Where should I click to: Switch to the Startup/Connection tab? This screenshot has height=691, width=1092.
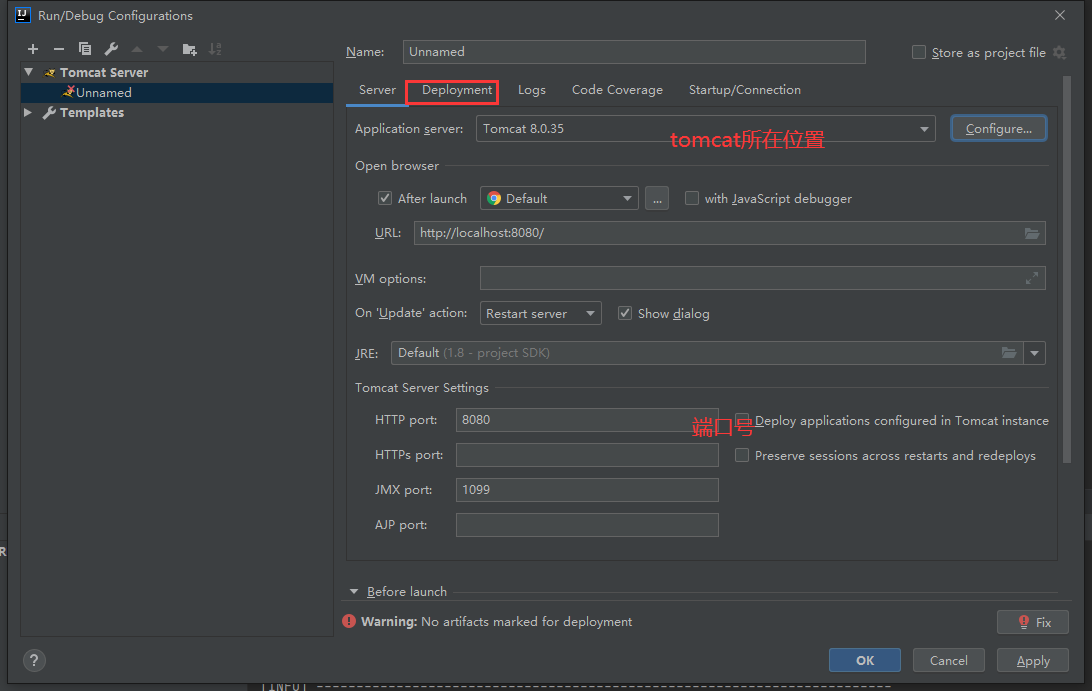744,90
